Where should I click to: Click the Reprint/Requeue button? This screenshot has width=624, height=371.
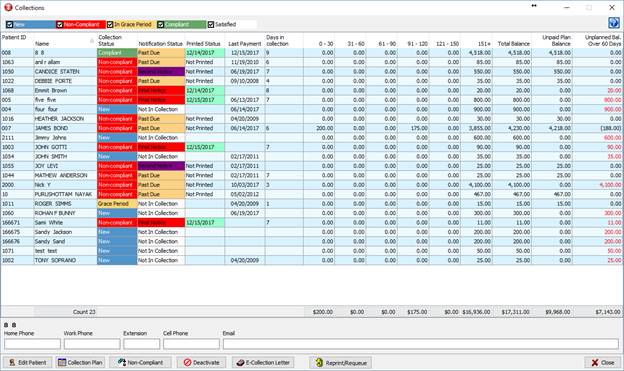tap(341, 362)
